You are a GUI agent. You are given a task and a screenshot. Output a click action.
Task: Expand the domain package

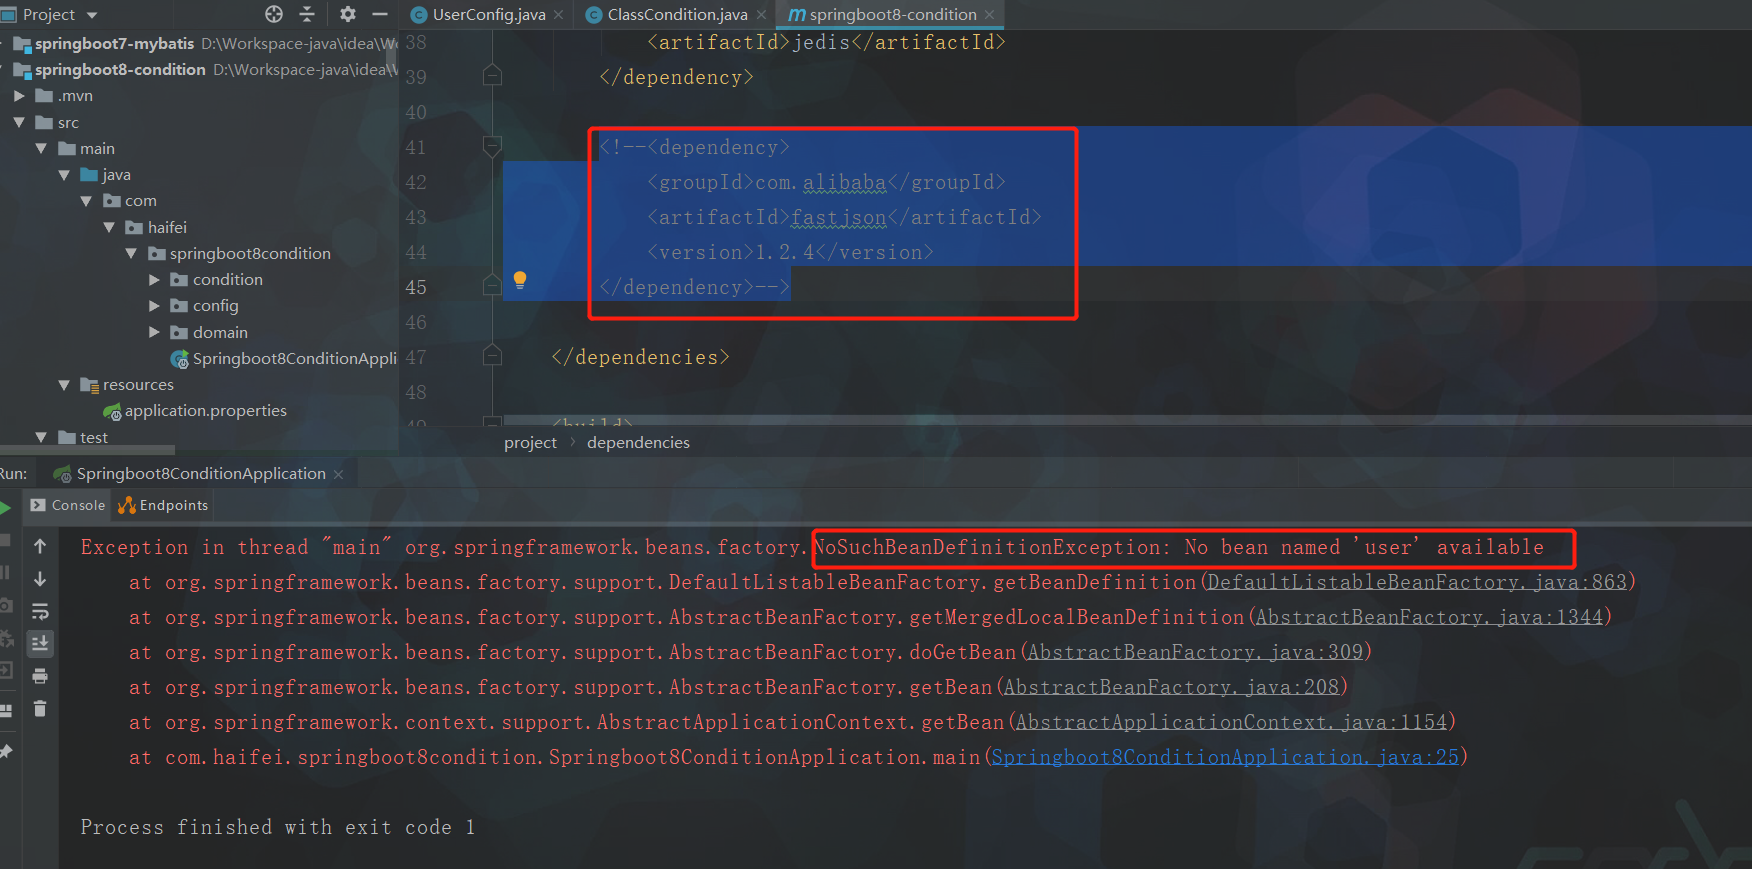coord(154,332)
